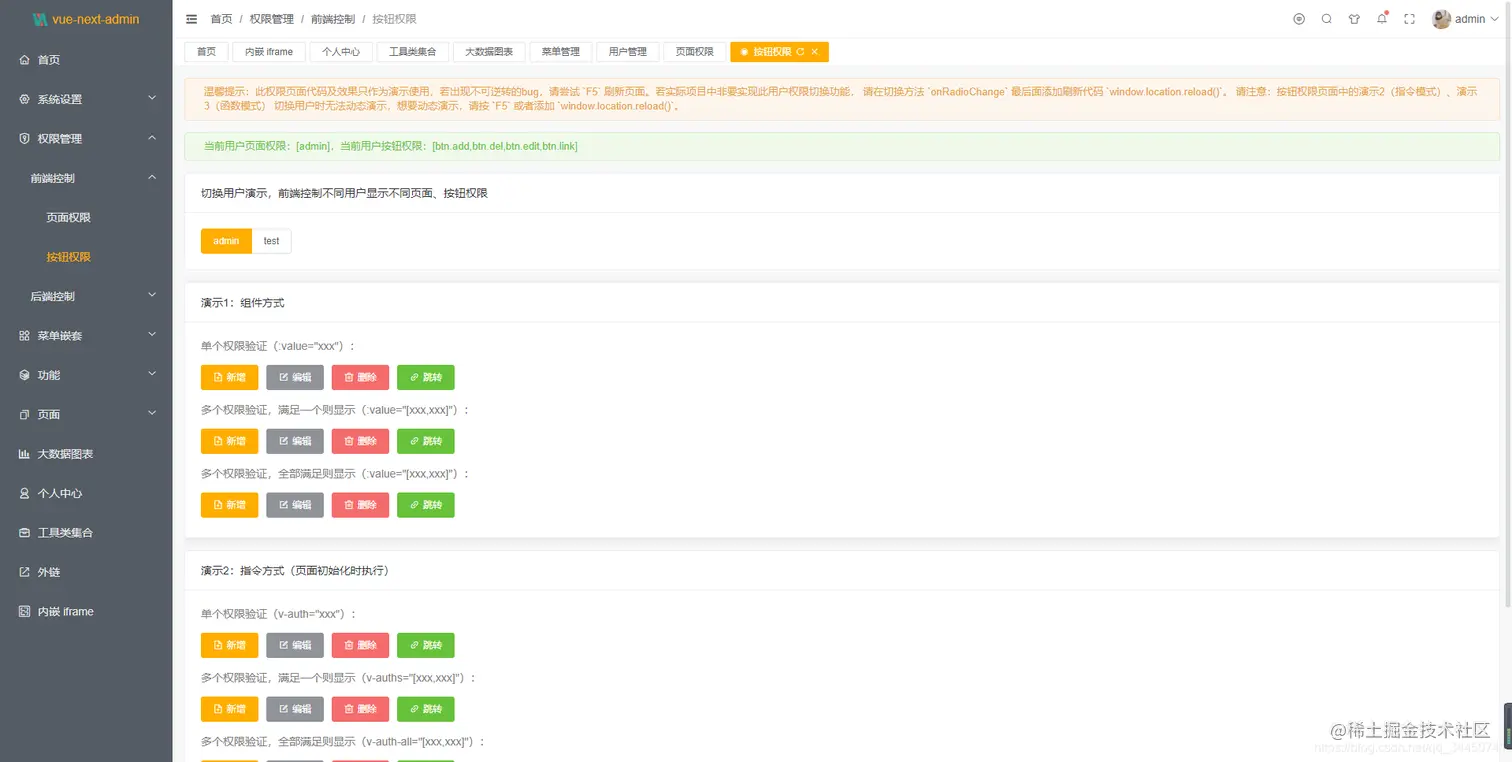1512x762 pixels.
Task: Click 编辑 under single :value validation
Action: pyautogui.click(x=295, y=377)
